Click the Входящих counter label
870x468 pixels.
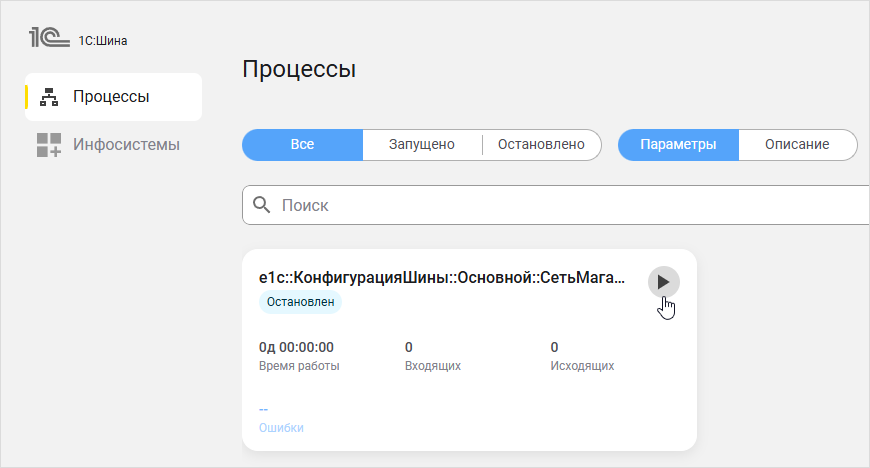pyautogui.click(x=433, y=366)
